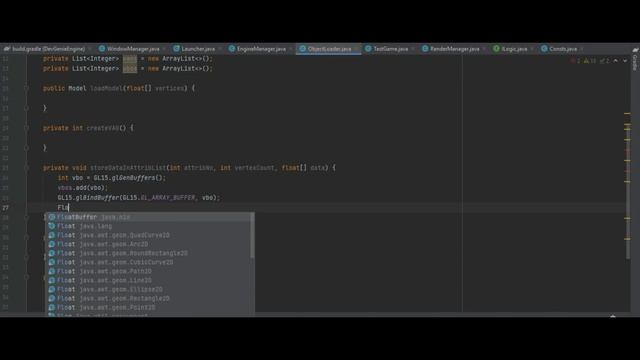The height and width of the screenshot is (360, 640).
Task: Click the vbos.add(vbo) statement
Action: (82, 188)
